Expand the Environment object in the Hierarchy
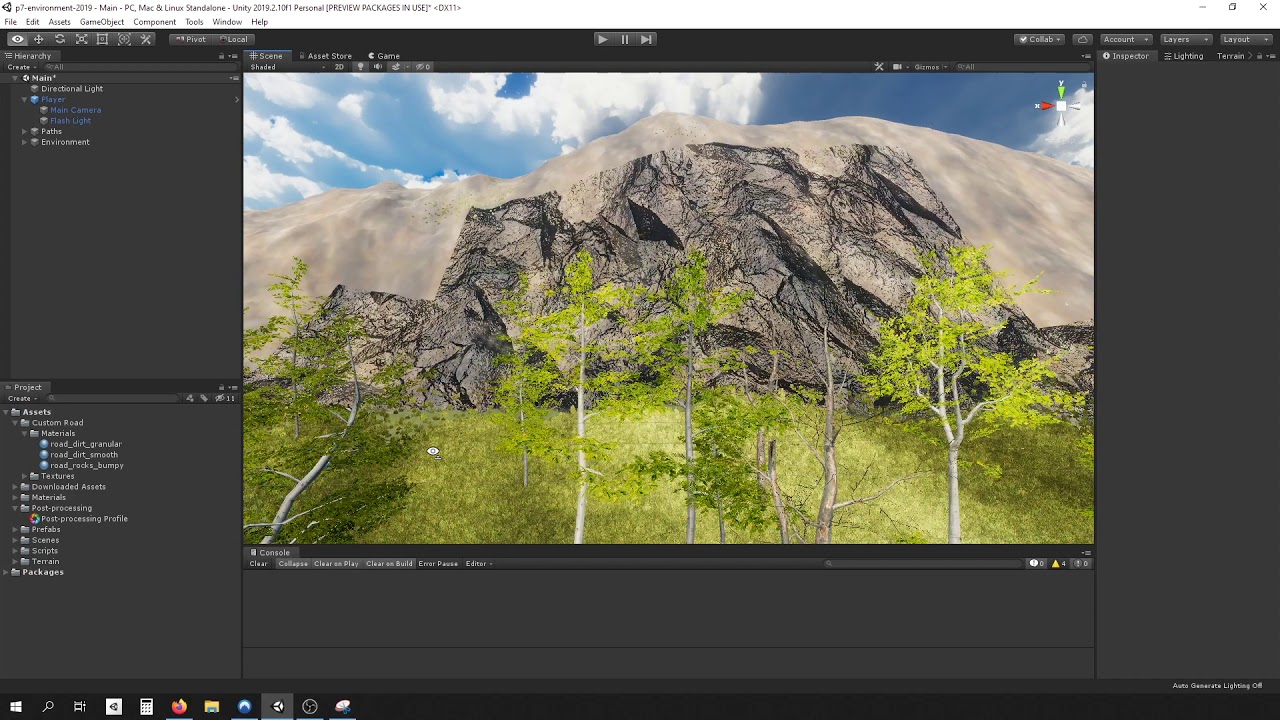The height and width of the screenshot is (720, 1280). (x=23, y=141)
